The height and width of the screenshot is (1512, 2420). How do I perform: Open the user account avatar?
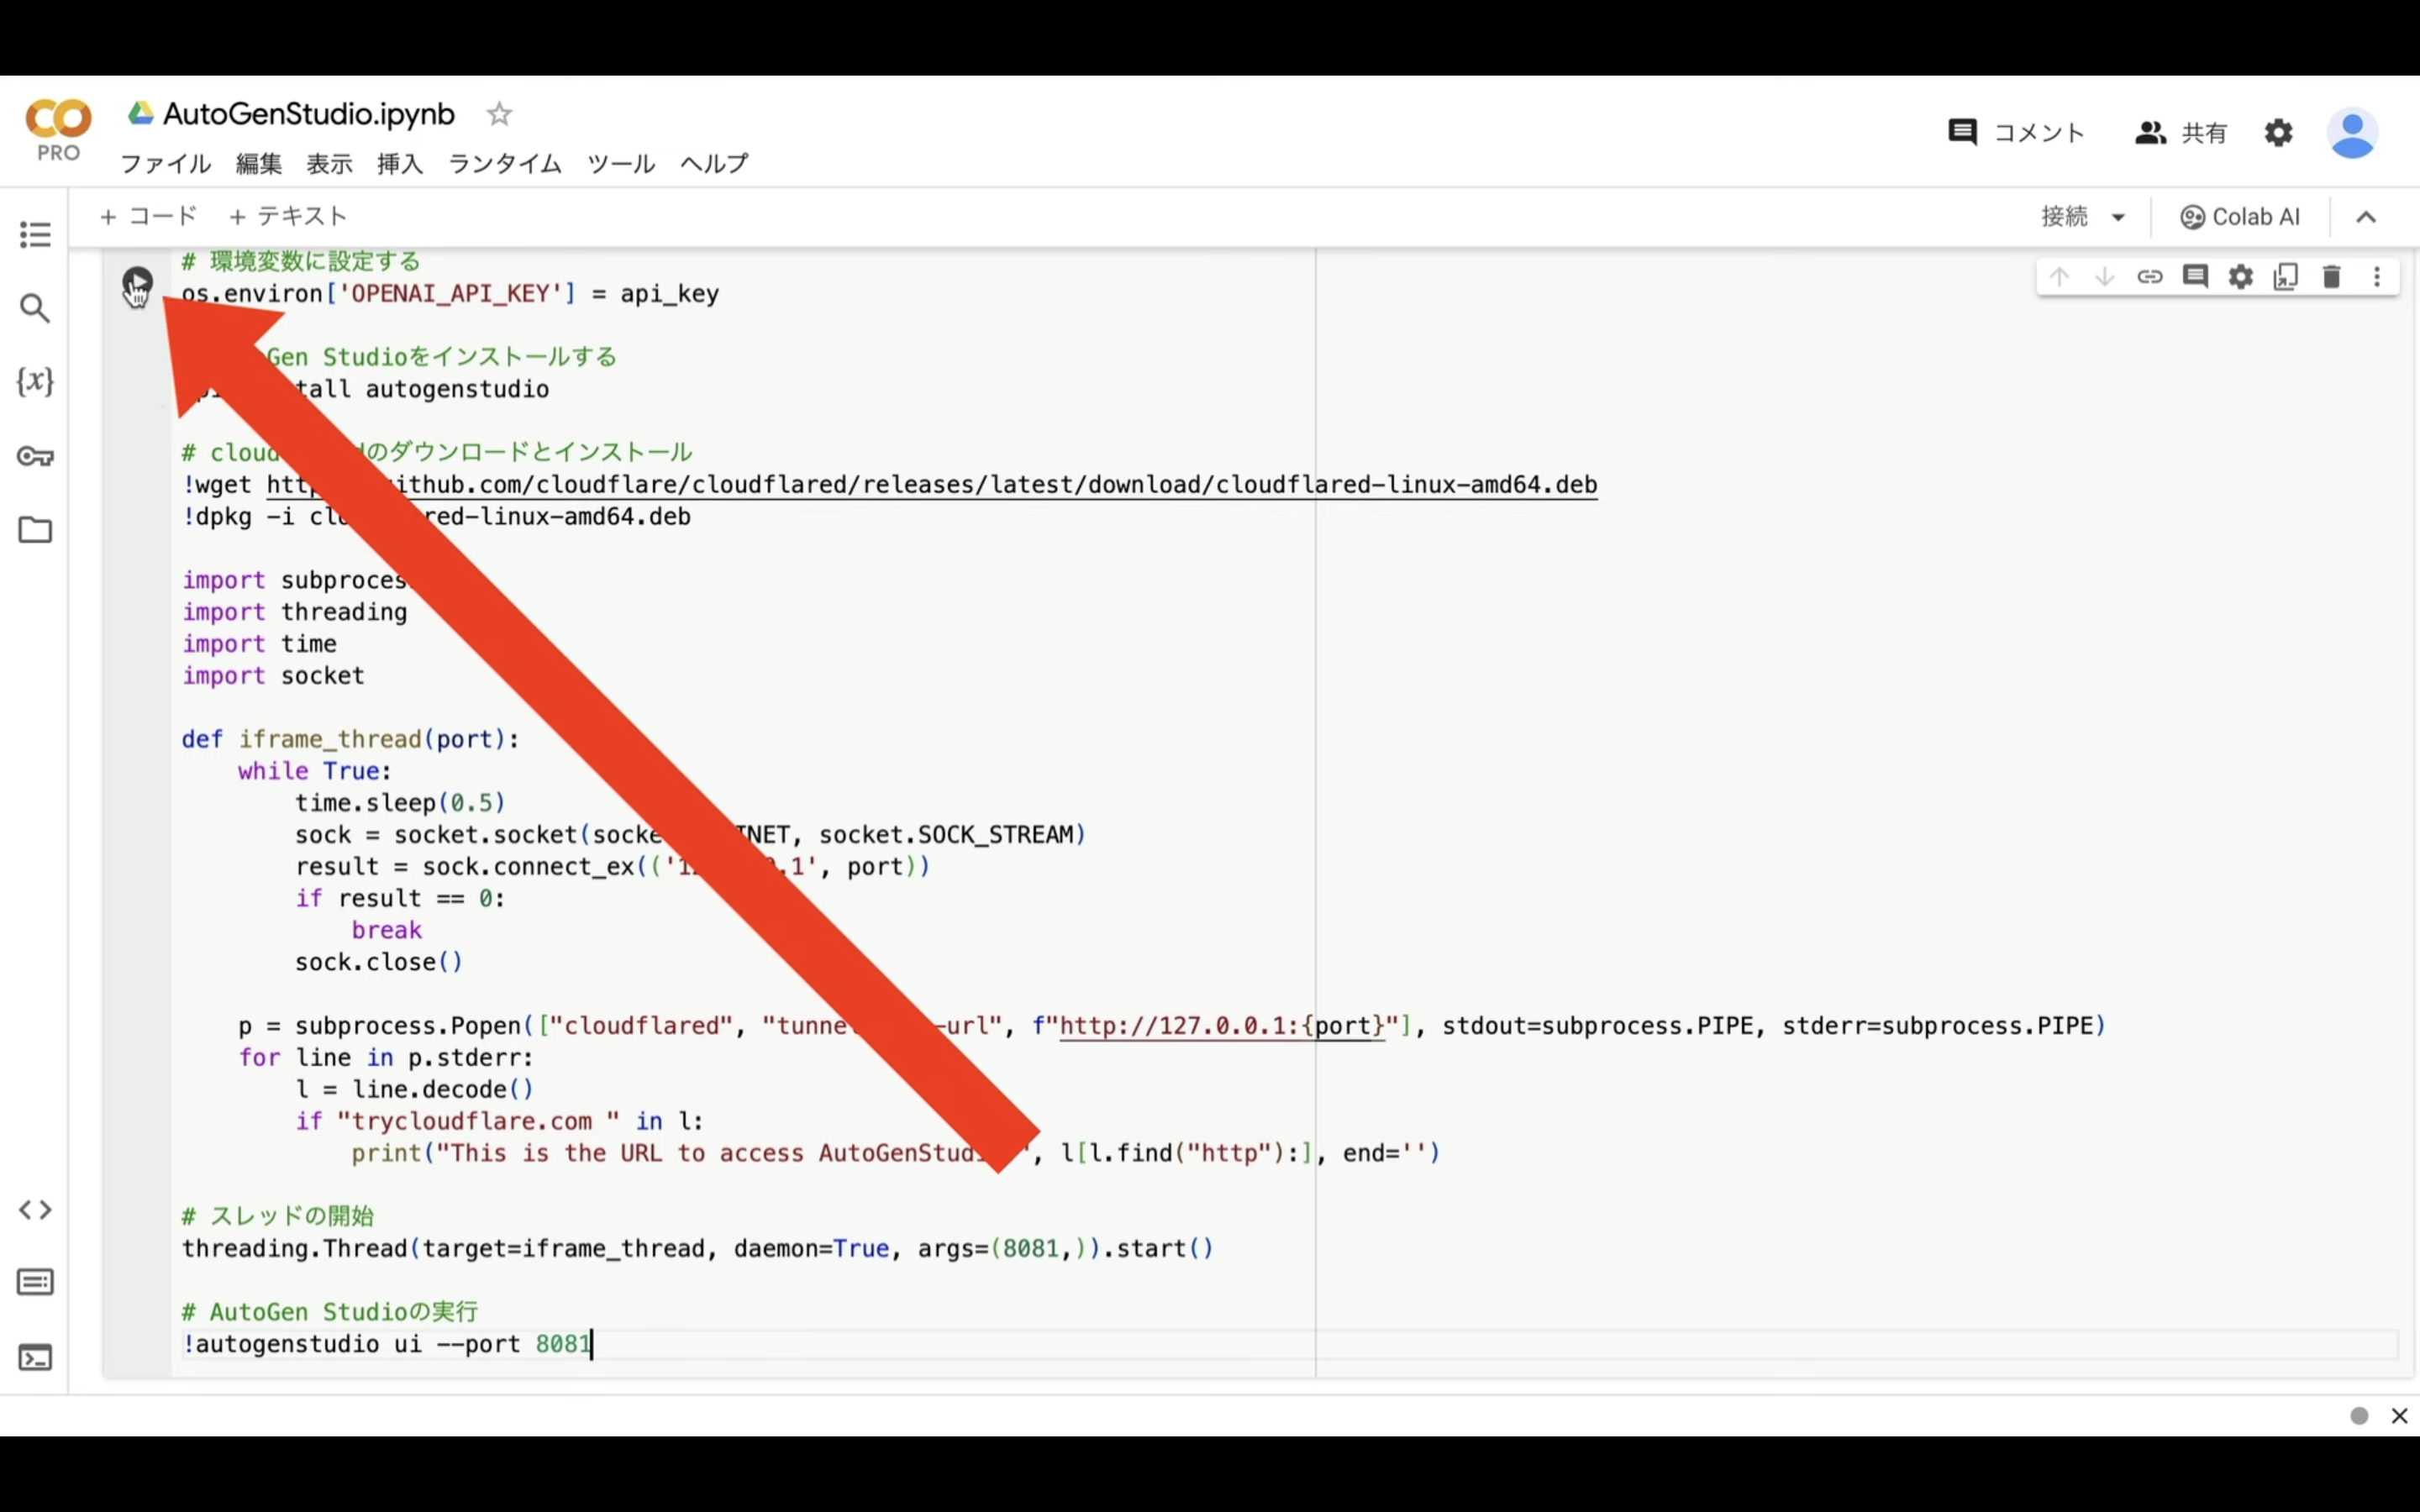tap(2352, 133)
